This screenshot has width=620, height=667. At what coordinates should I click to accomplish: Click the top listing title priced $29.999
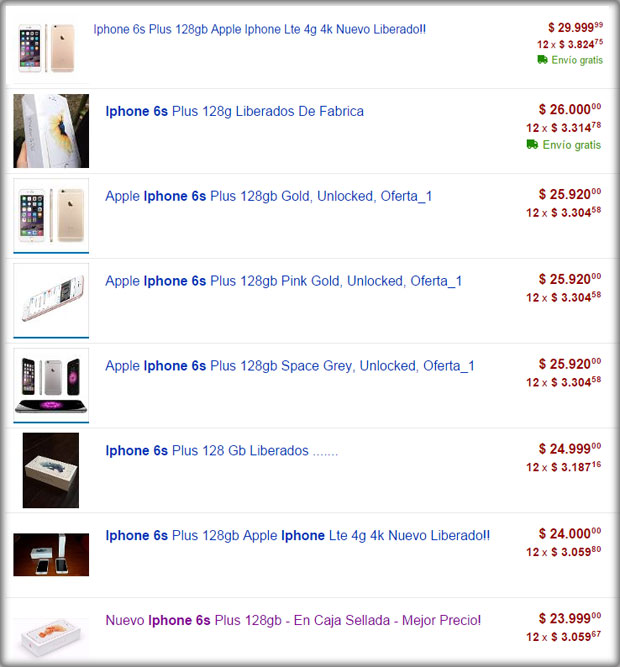[259, 29]
